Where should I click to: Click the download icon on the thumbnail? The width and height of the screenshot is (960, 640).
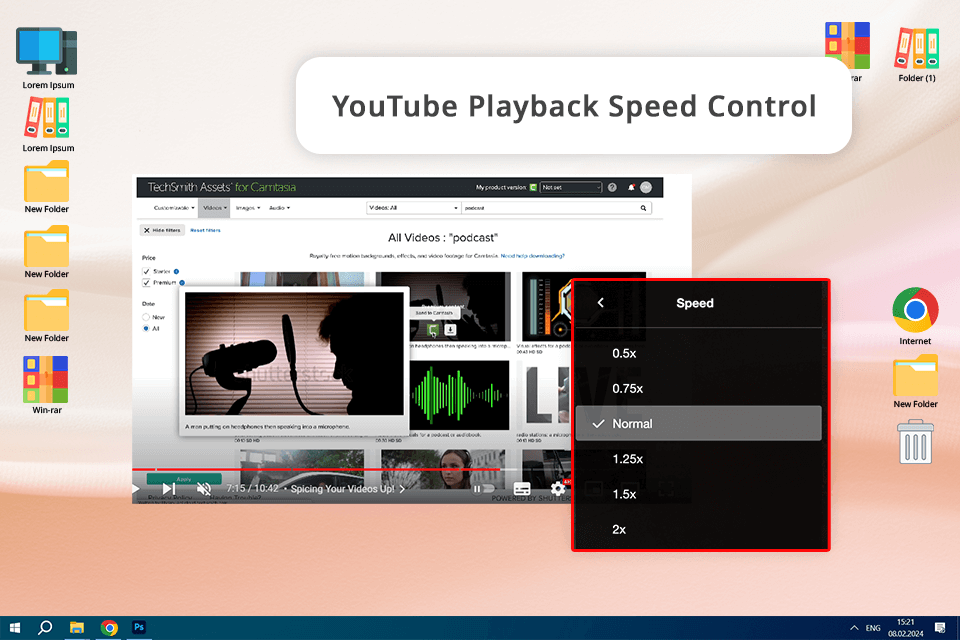pos(450,329)
